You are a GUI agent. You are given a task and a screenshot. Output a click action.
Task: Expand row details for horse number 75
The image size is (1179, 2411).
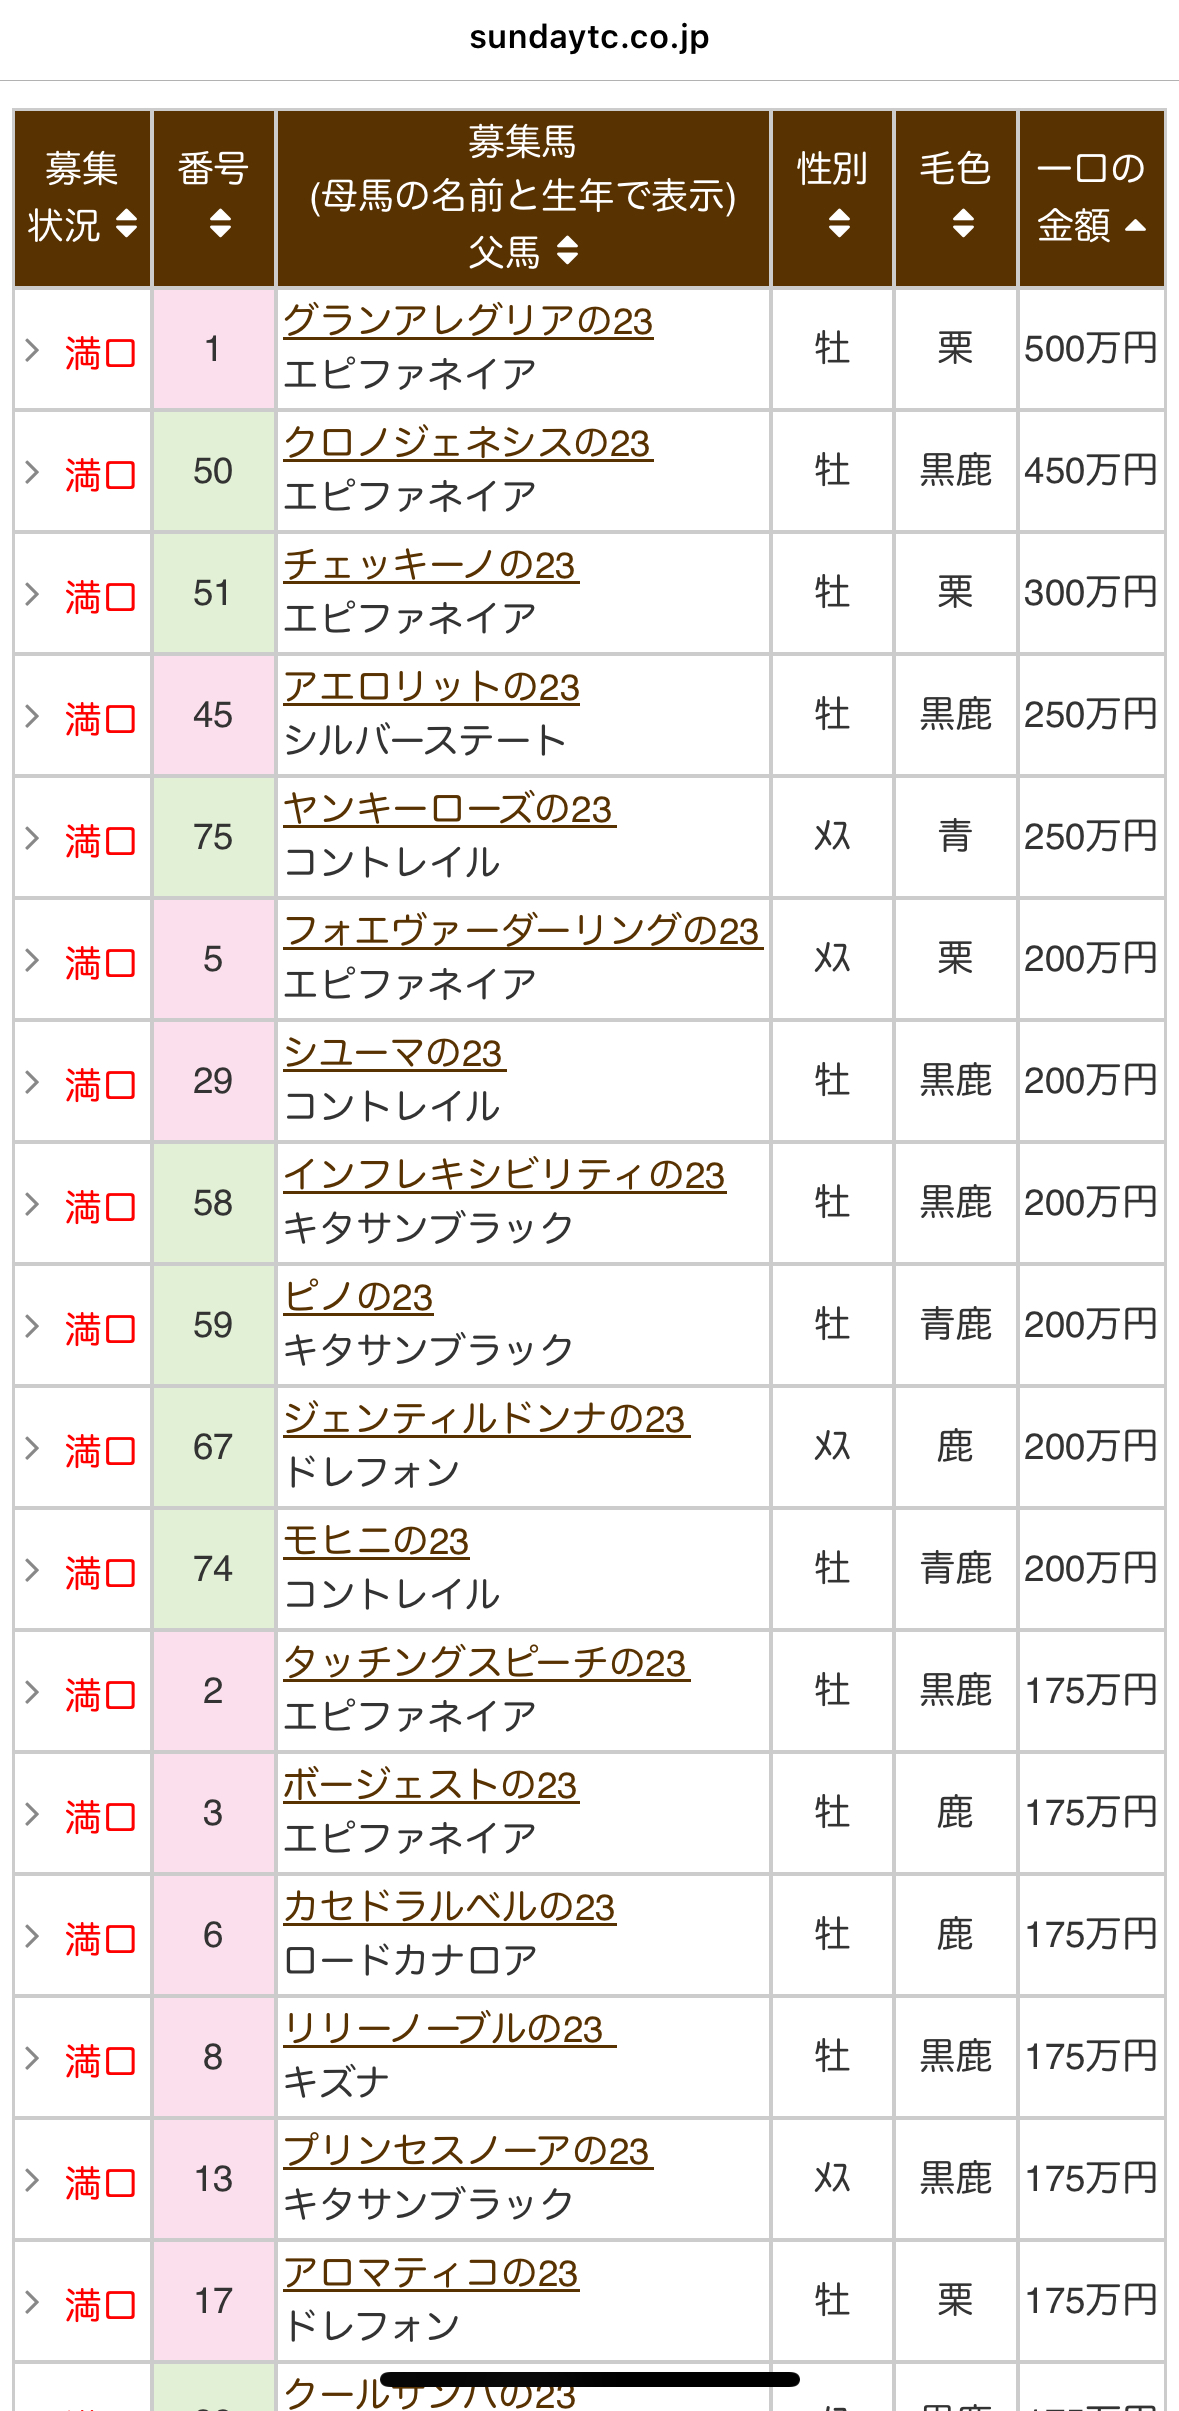32,838
